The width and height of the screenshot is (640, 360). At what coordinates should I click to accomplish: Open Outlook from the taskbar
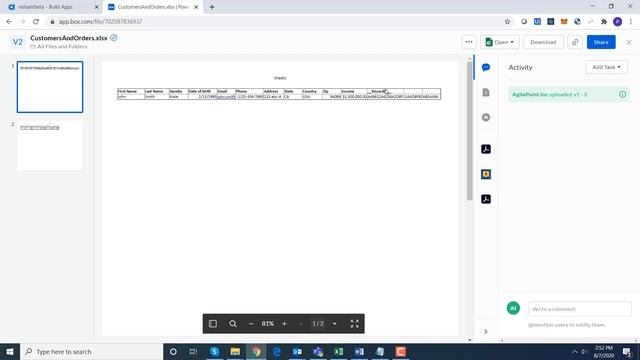[297, 351]
